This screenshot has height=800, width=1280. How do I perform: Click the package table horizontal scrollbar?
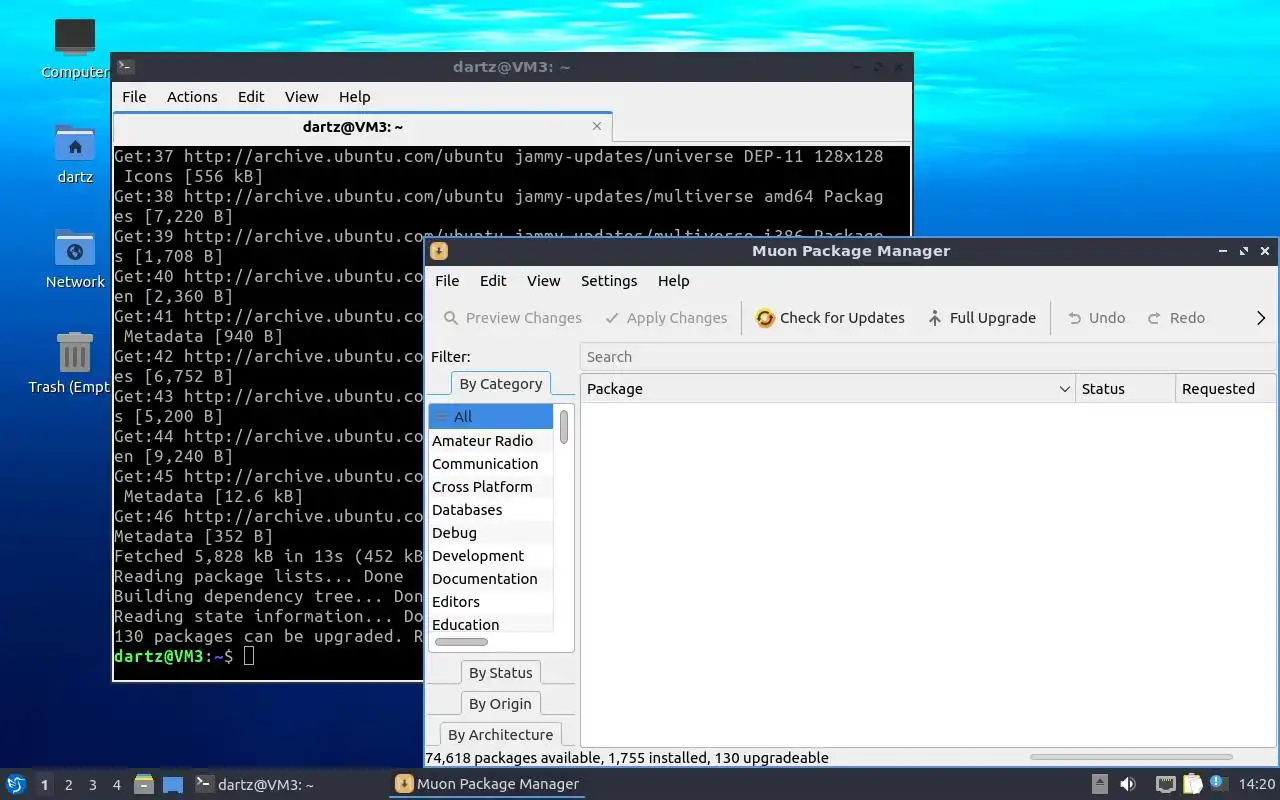pos(1130,757)
